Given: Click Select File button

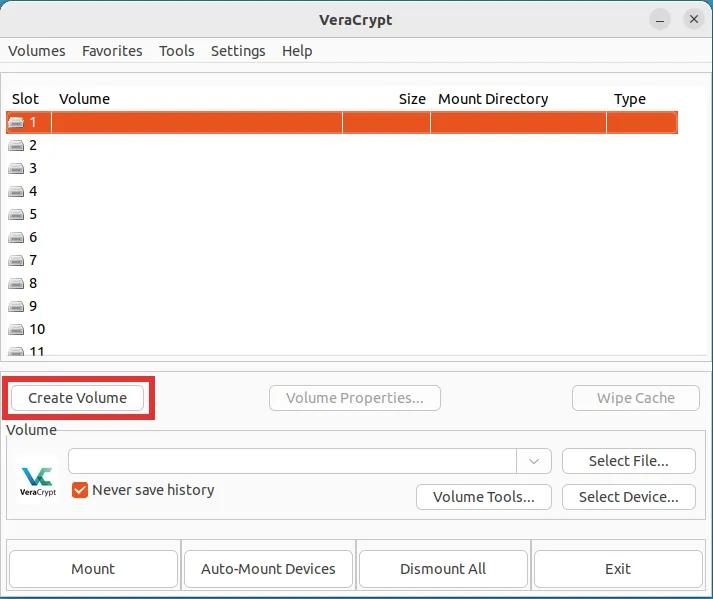Looking at the screenshot, I should coord(628,461).
